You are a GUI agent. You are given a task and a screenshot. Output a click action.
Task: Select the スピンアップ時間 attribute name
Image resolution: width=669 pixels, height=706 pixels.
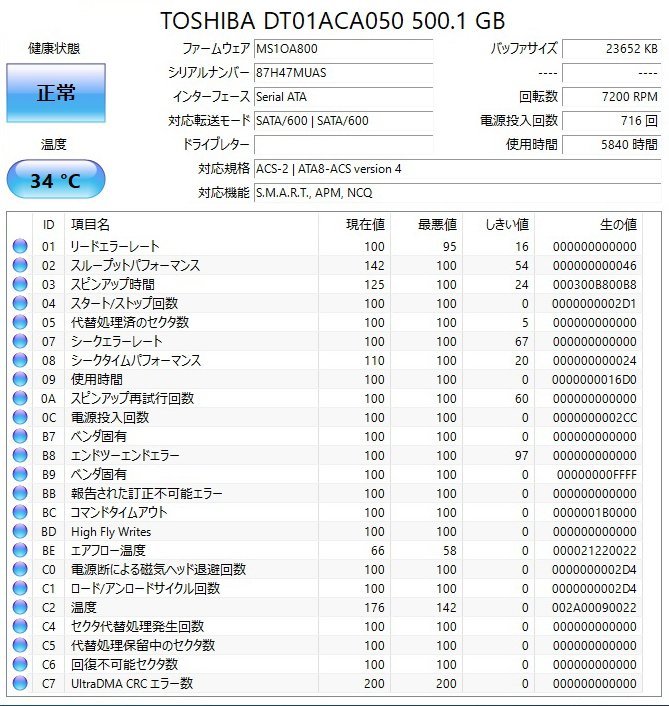tap(113, 284)
